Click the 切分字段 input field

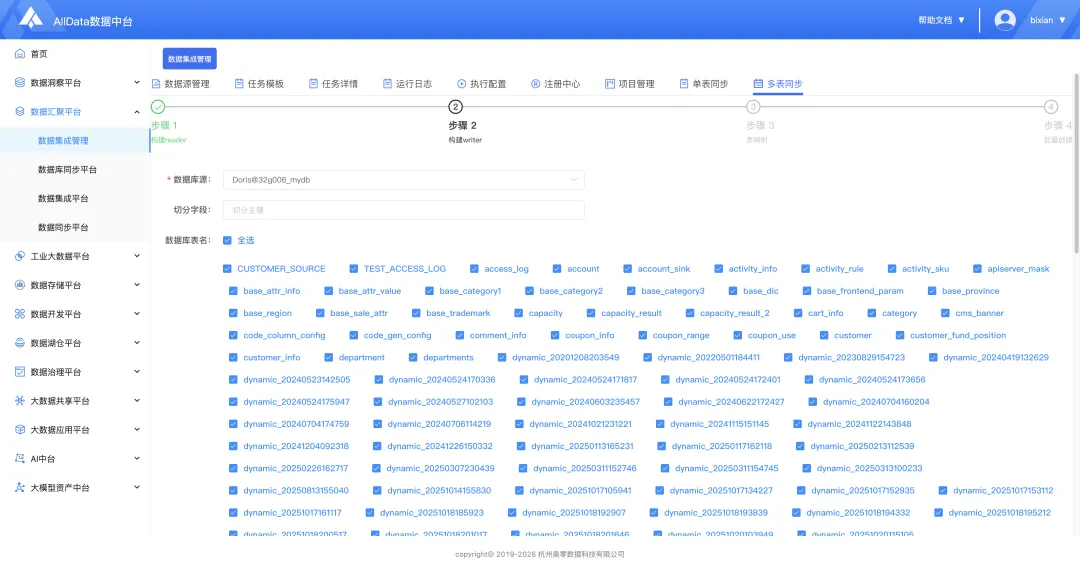pos(404,210)
